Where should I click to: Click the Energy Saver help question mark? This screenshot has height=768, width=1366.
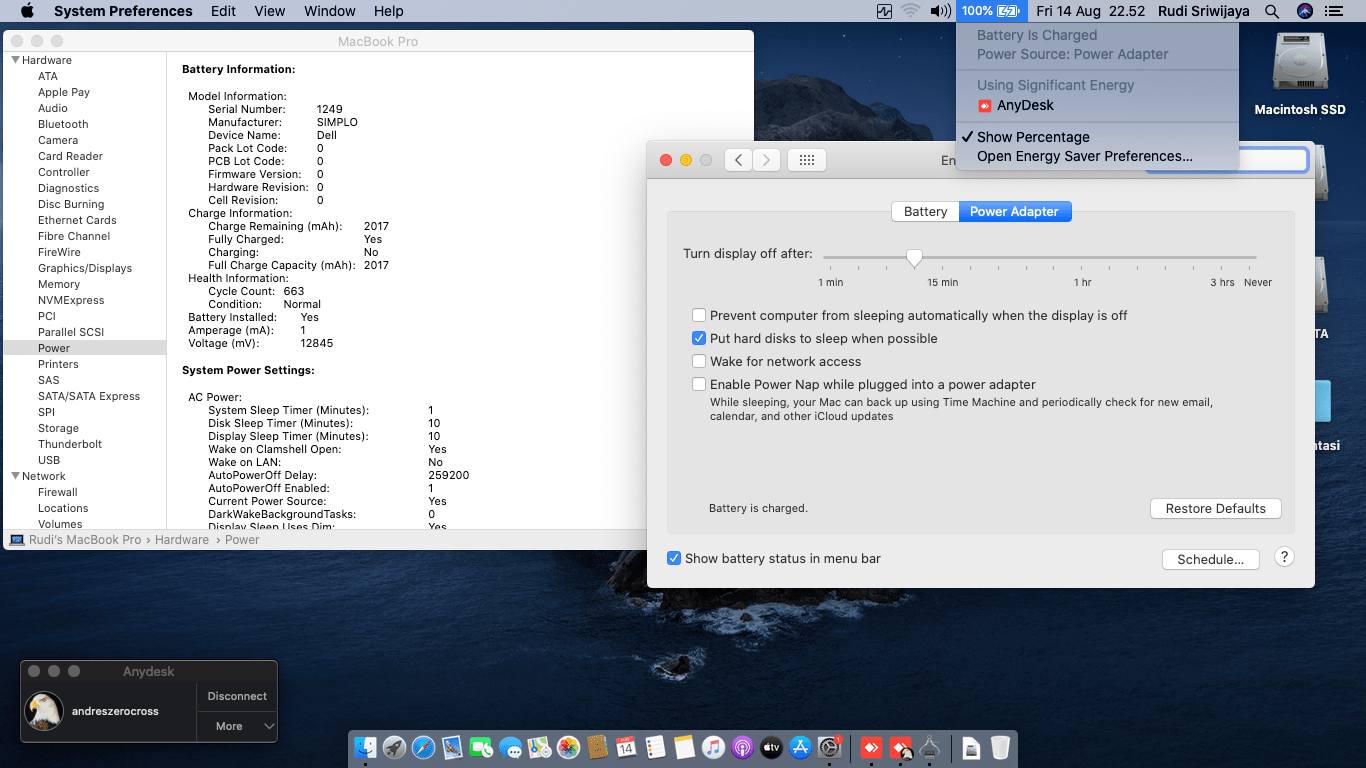coord(1285,558)
